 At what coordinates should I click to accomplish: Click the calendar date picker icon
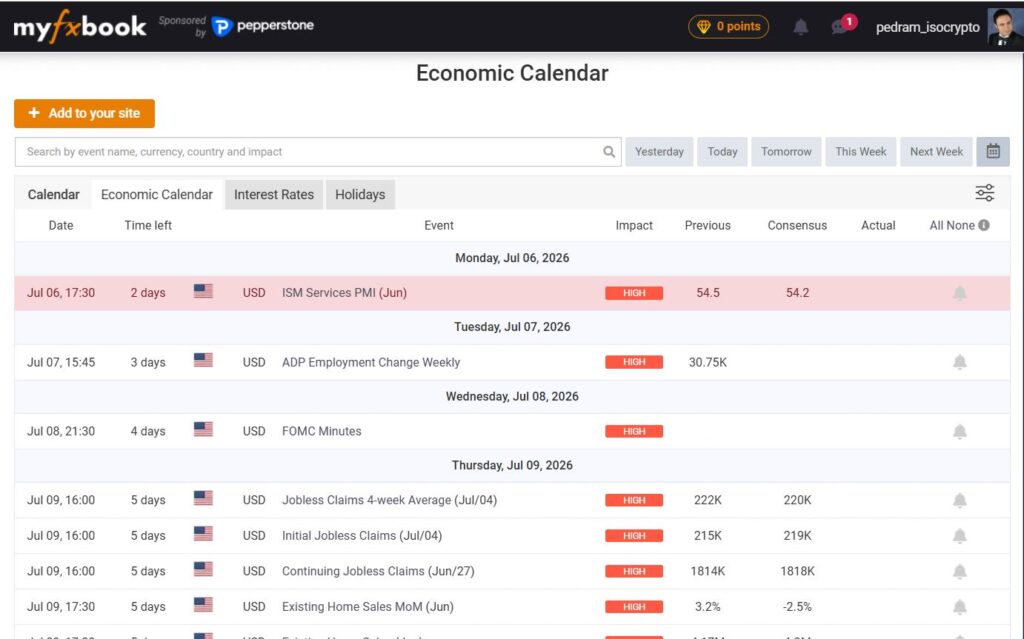tap(993, 152)
